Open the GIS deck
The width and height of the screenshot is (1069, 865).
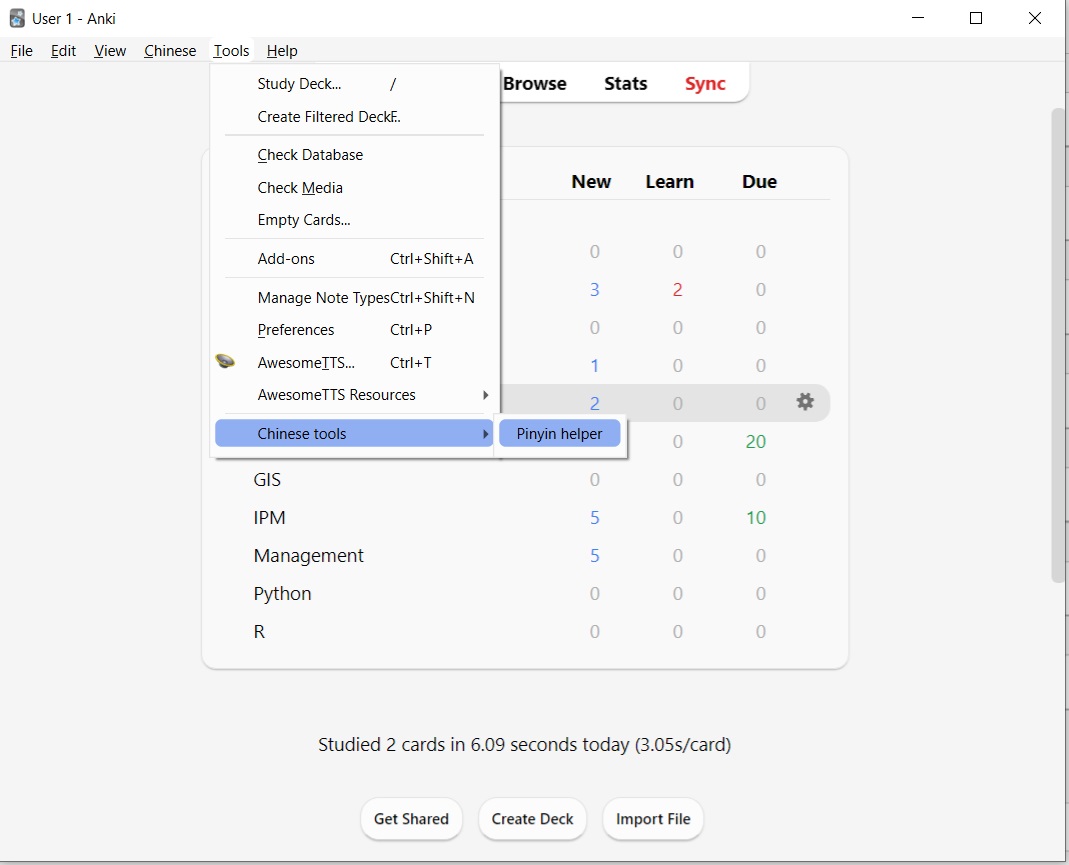pos(267,480)
